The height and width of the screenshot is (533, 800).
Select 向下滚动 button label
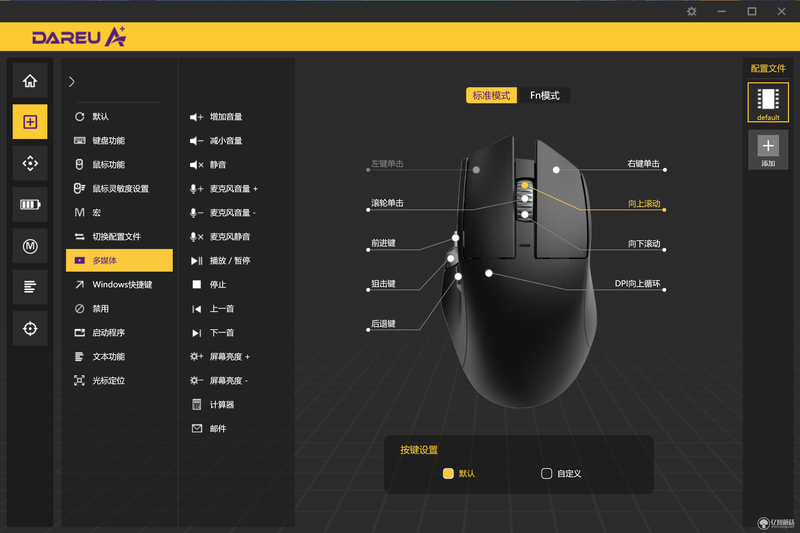click(x=644, y=244)
